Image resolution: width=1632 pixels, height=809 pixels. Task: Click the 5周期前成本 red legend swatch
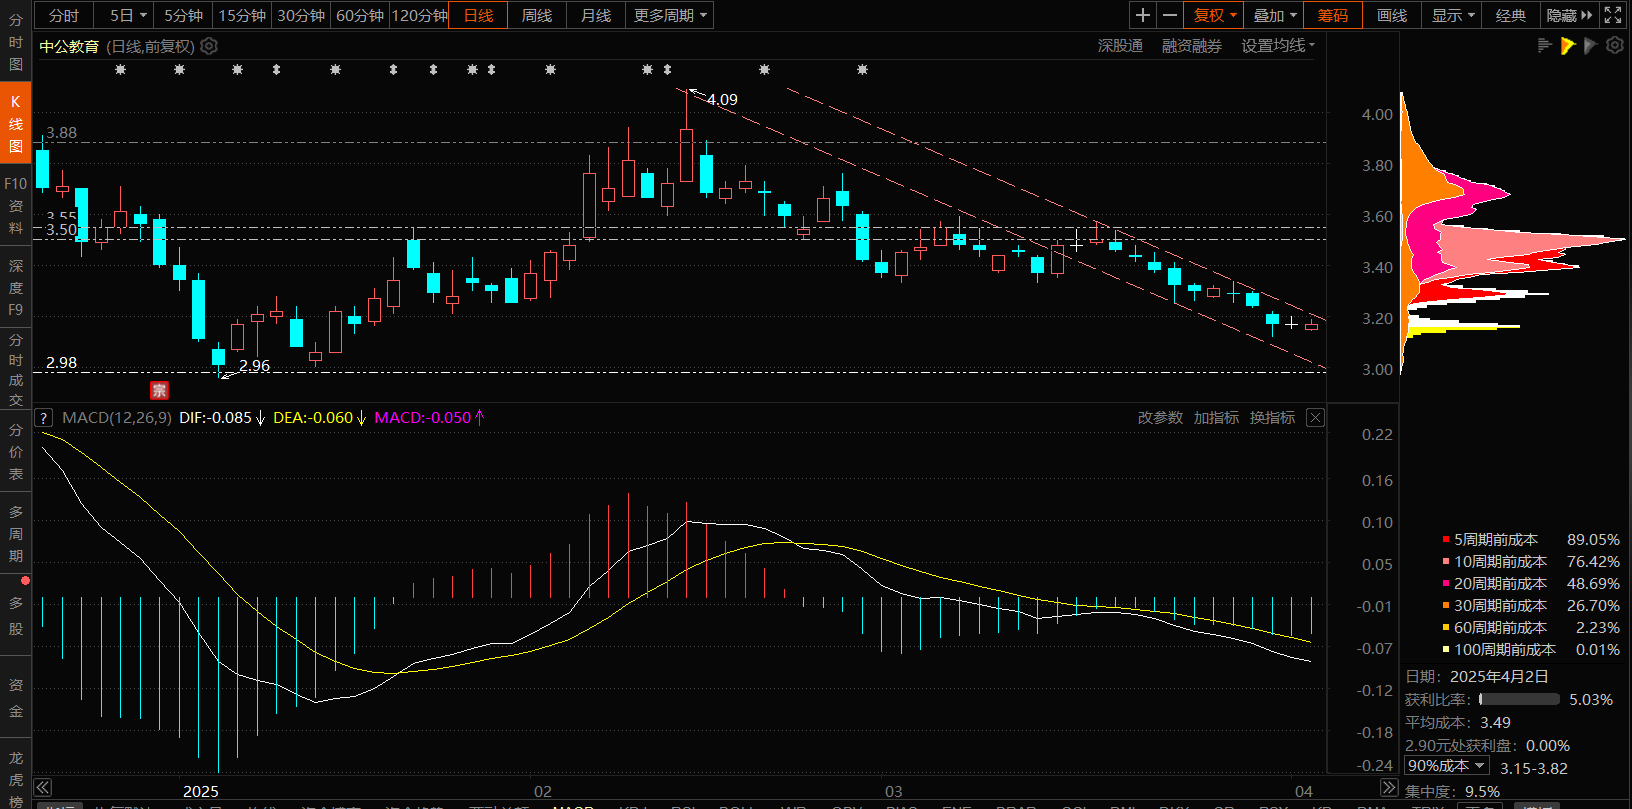(x=1446, y=540)
